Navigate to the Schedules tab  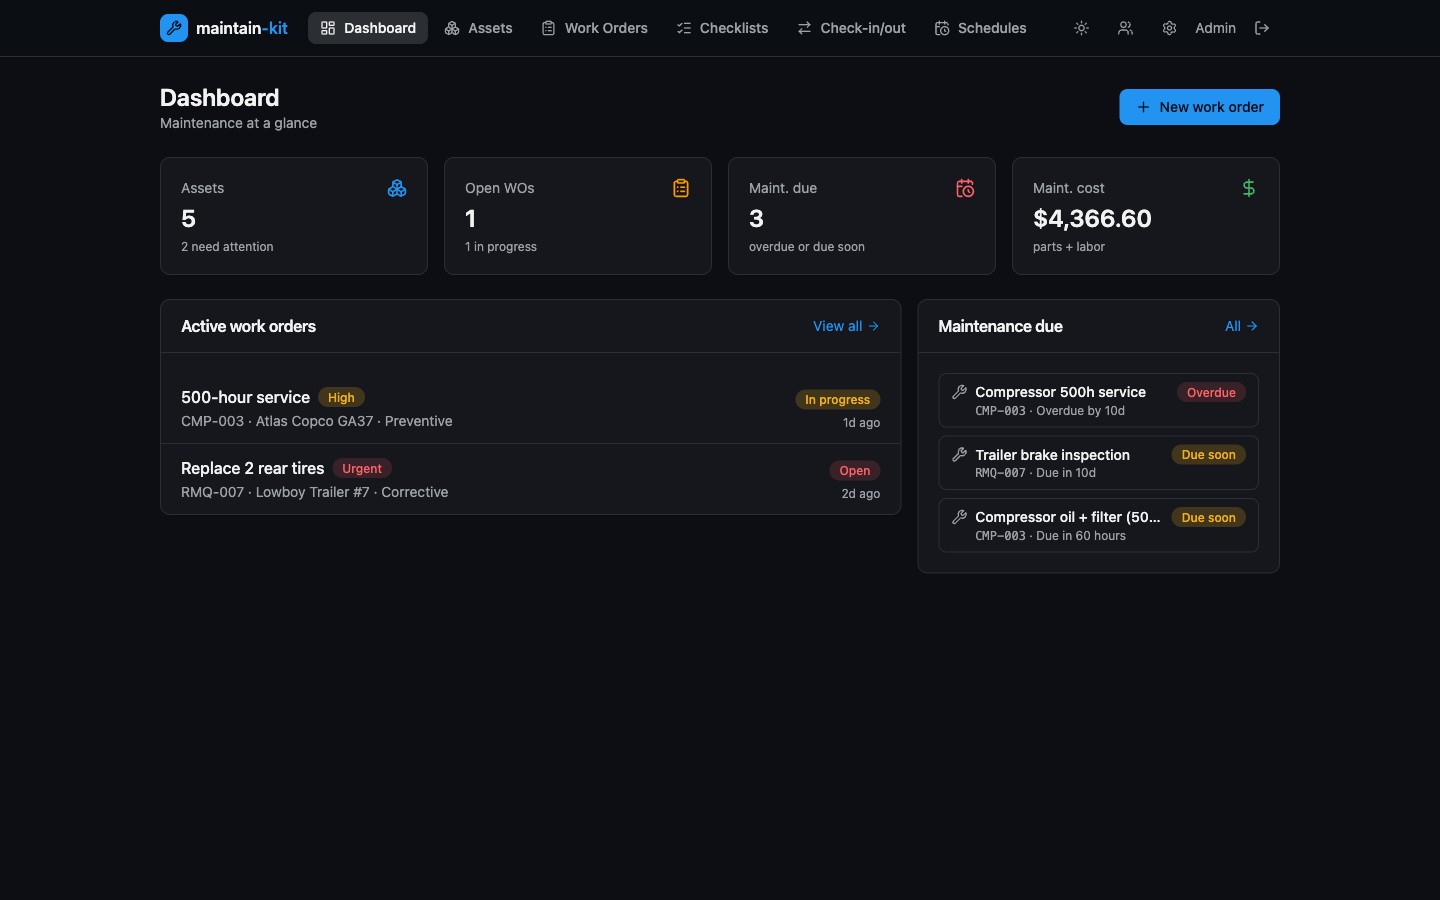coord(981,28)
